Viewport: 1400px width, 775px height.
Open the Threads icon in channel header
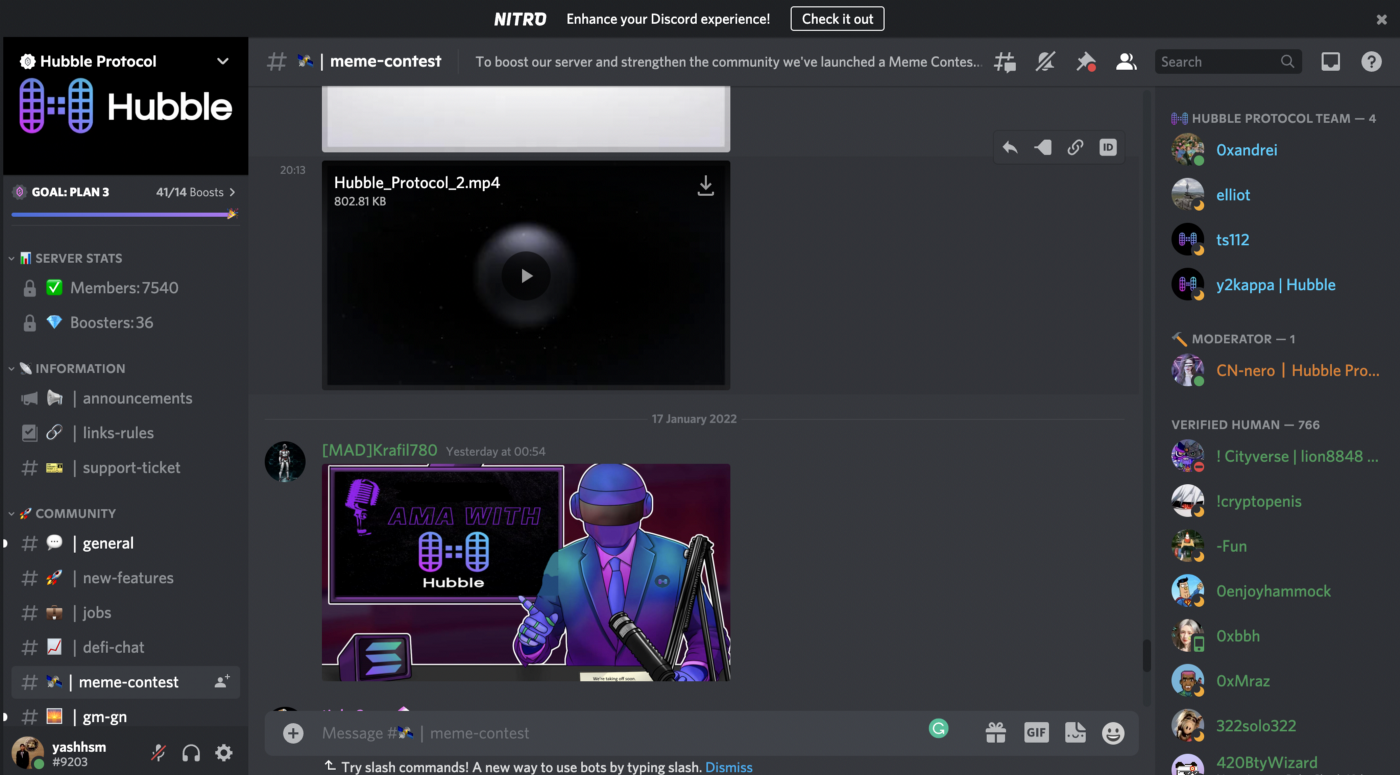(1005, 62)
